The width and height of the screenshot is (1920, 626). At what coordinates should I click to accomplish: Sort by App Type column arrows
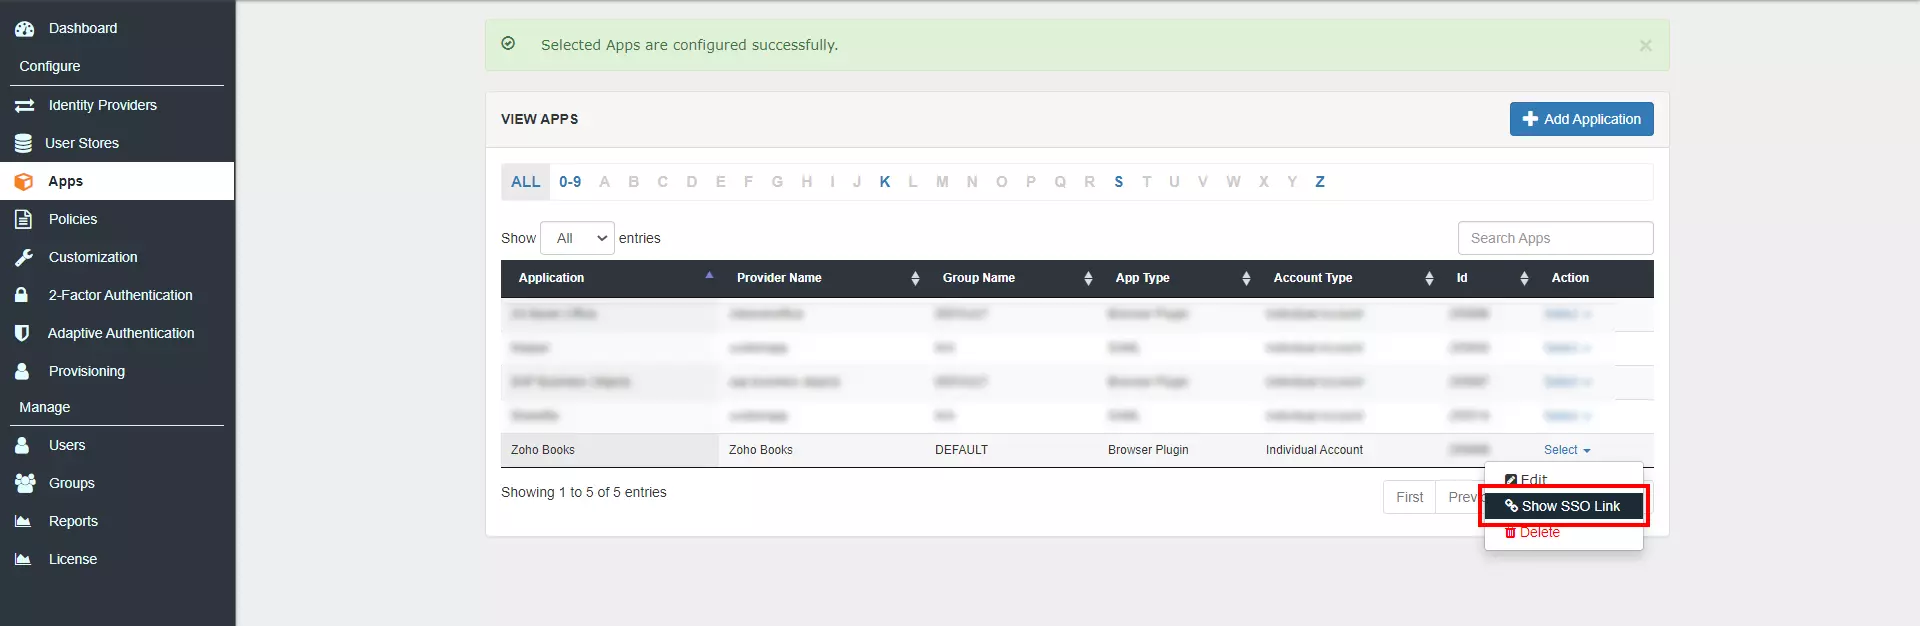(x=1246, y=279)
